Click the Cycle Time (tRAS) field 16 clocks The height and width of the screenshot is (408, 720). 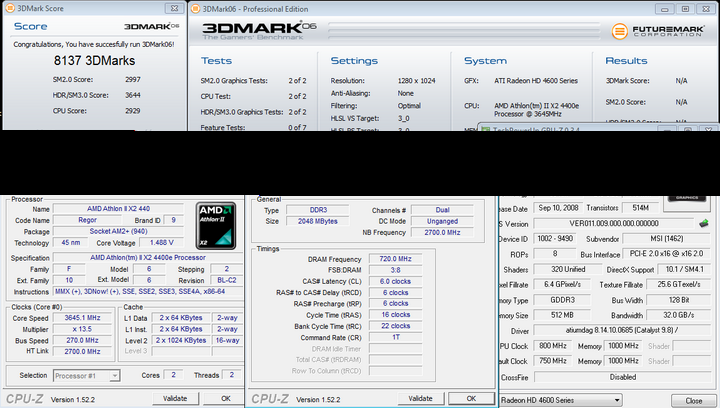coord(395,315)
